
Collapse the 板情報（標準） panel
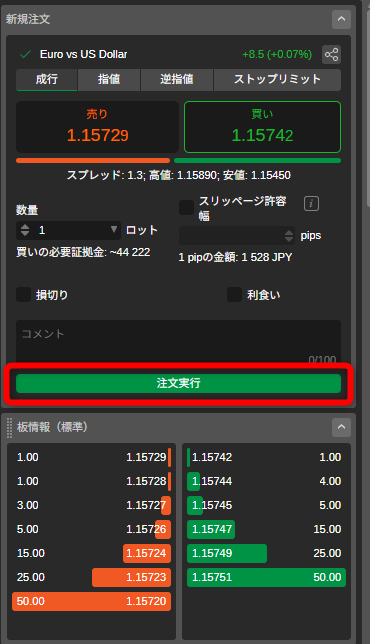(341, 427)
